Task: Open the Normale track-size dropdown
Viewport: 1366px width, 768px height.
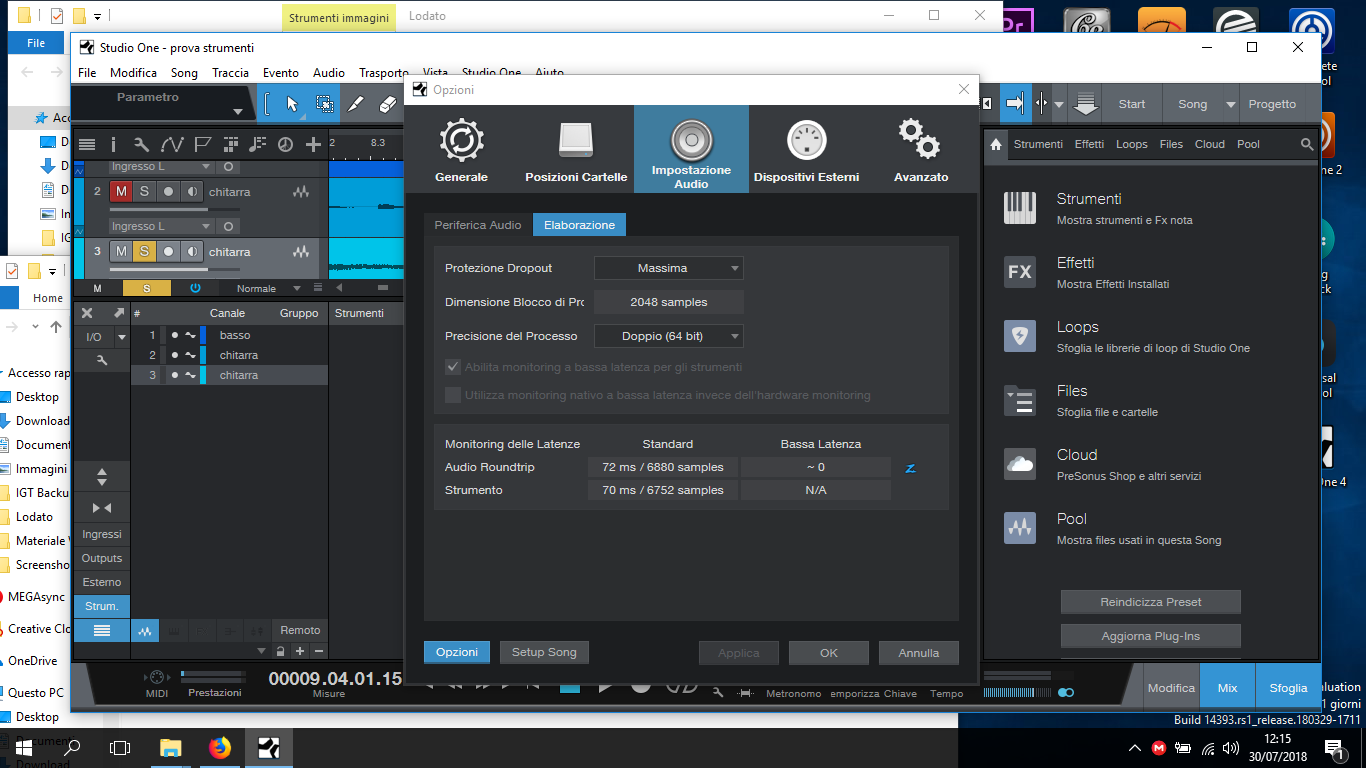Action: coord(266,289)
